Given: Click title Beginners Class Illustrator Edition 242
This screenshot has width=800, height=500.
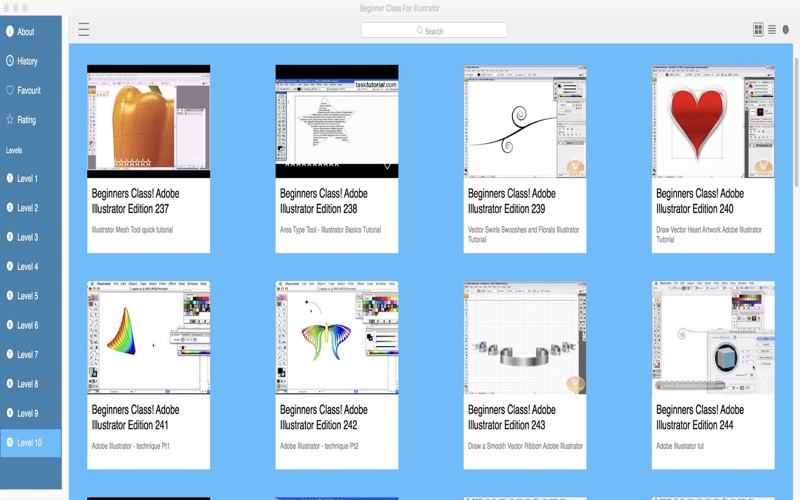Looking at the screenshot, I should (x=323, y=417).
